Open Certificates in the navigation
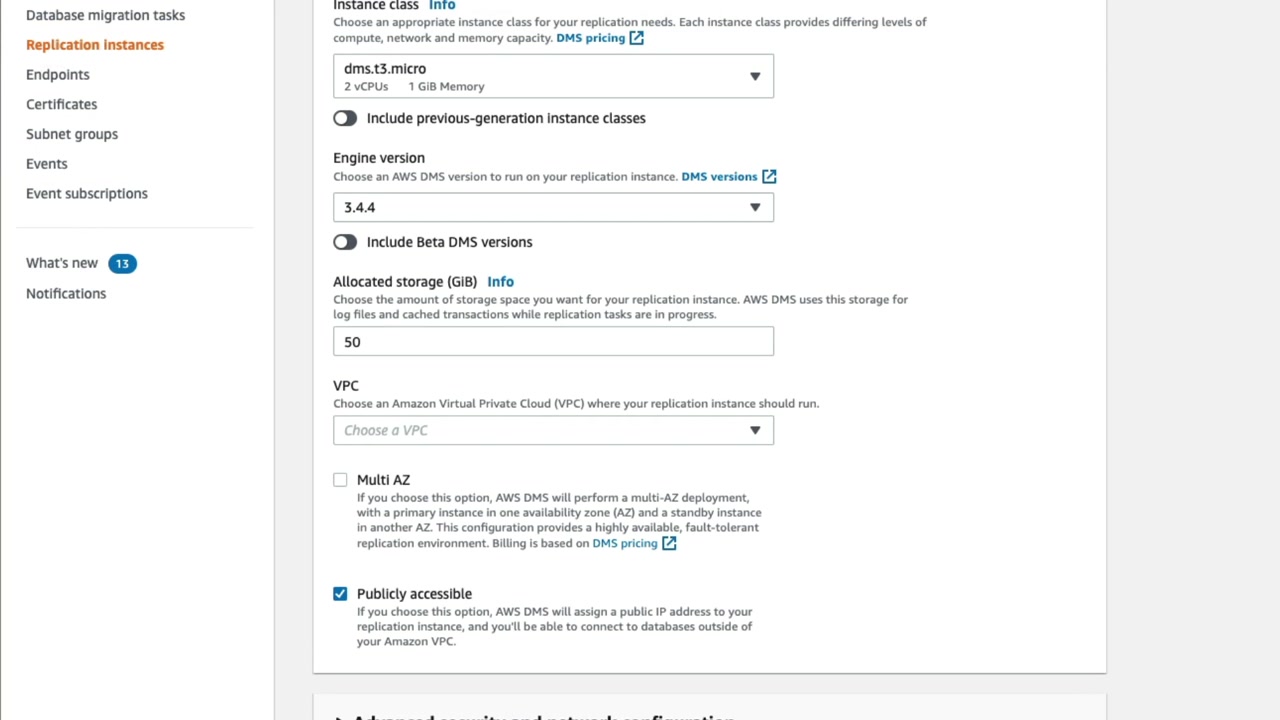Image resolution: width=1280 pixels, height=720 pixels. (x=62, y=104)
